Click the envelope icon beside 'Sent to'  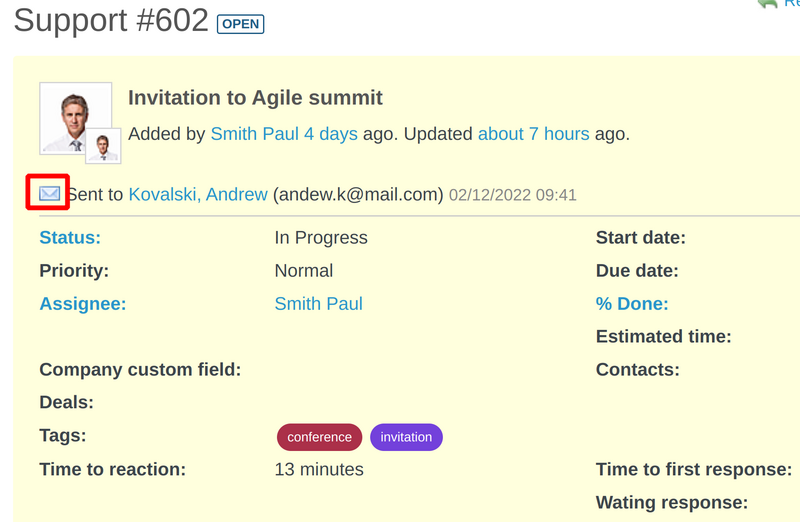49,194
